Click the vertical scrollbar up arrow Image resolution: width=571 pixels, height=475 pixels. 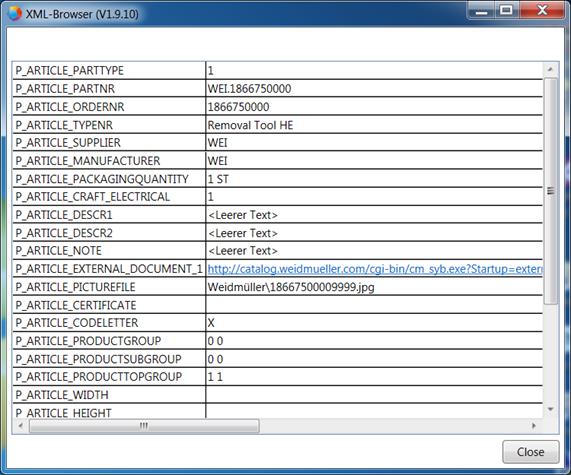[x=550, y=69]
